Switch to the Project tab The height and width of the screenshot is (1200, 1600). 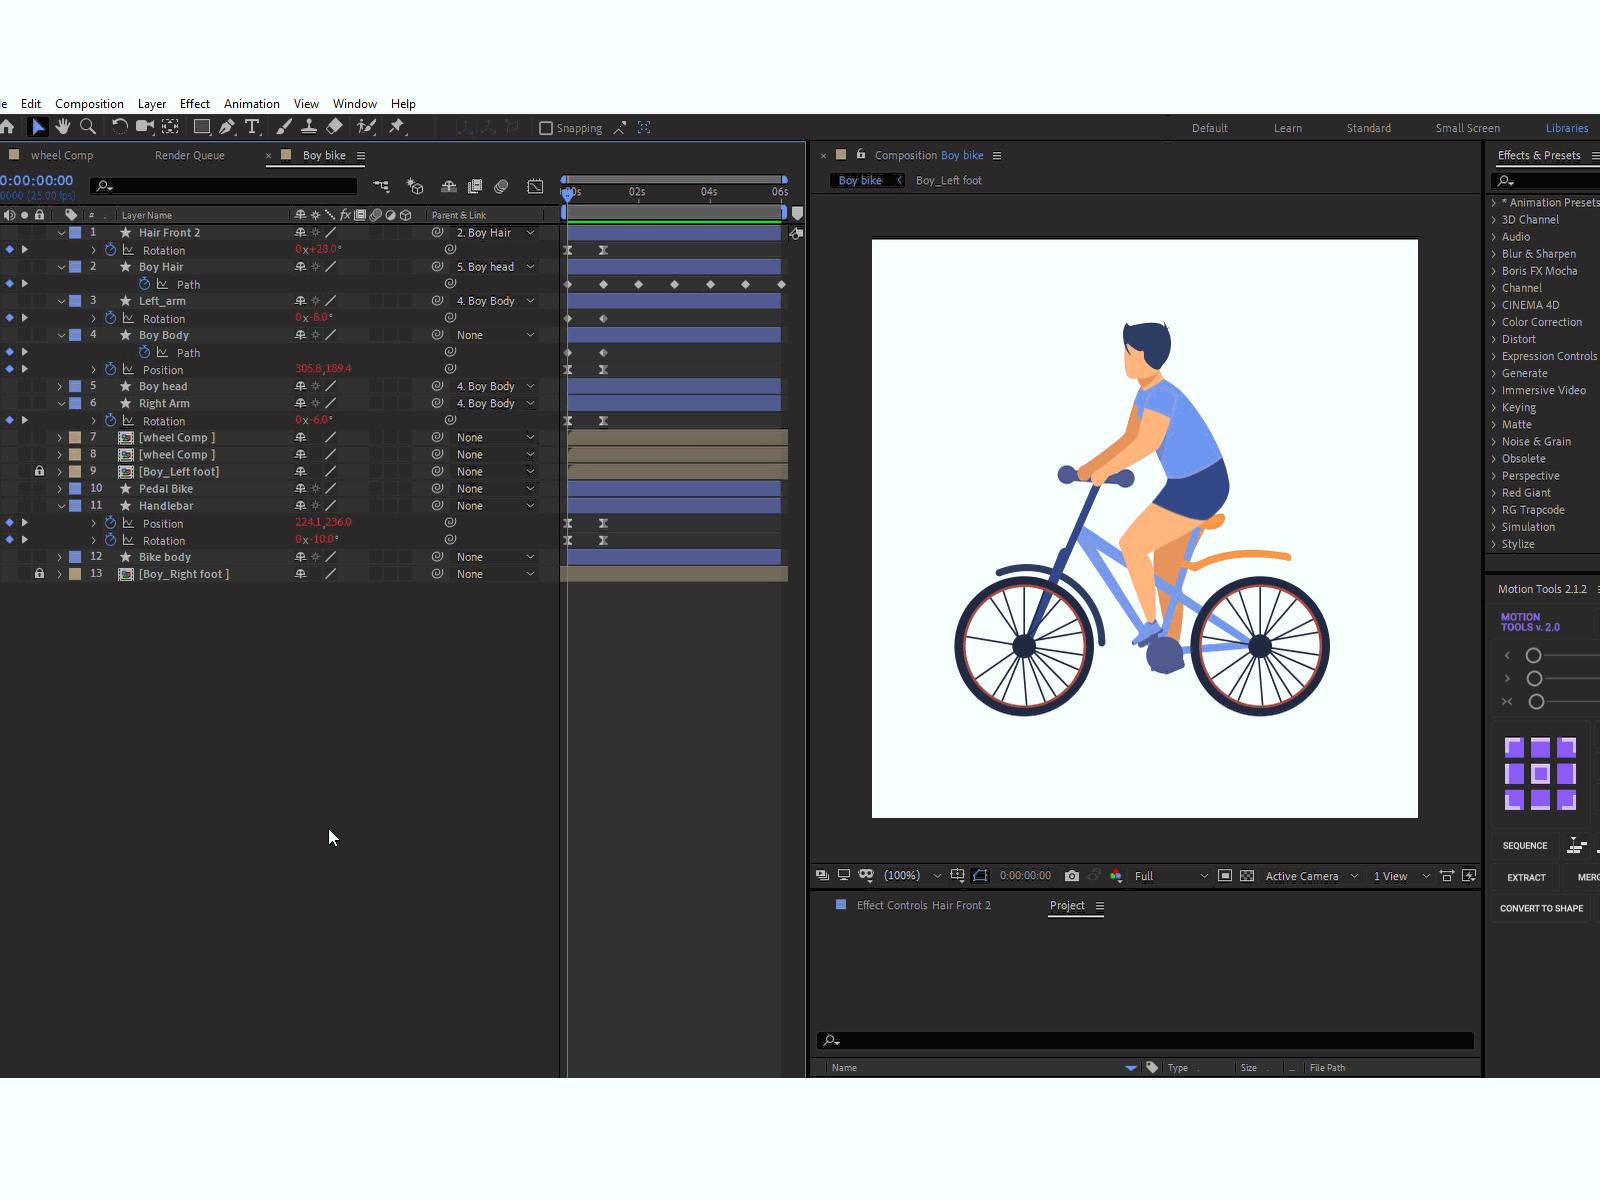[x=1068, y=906]
